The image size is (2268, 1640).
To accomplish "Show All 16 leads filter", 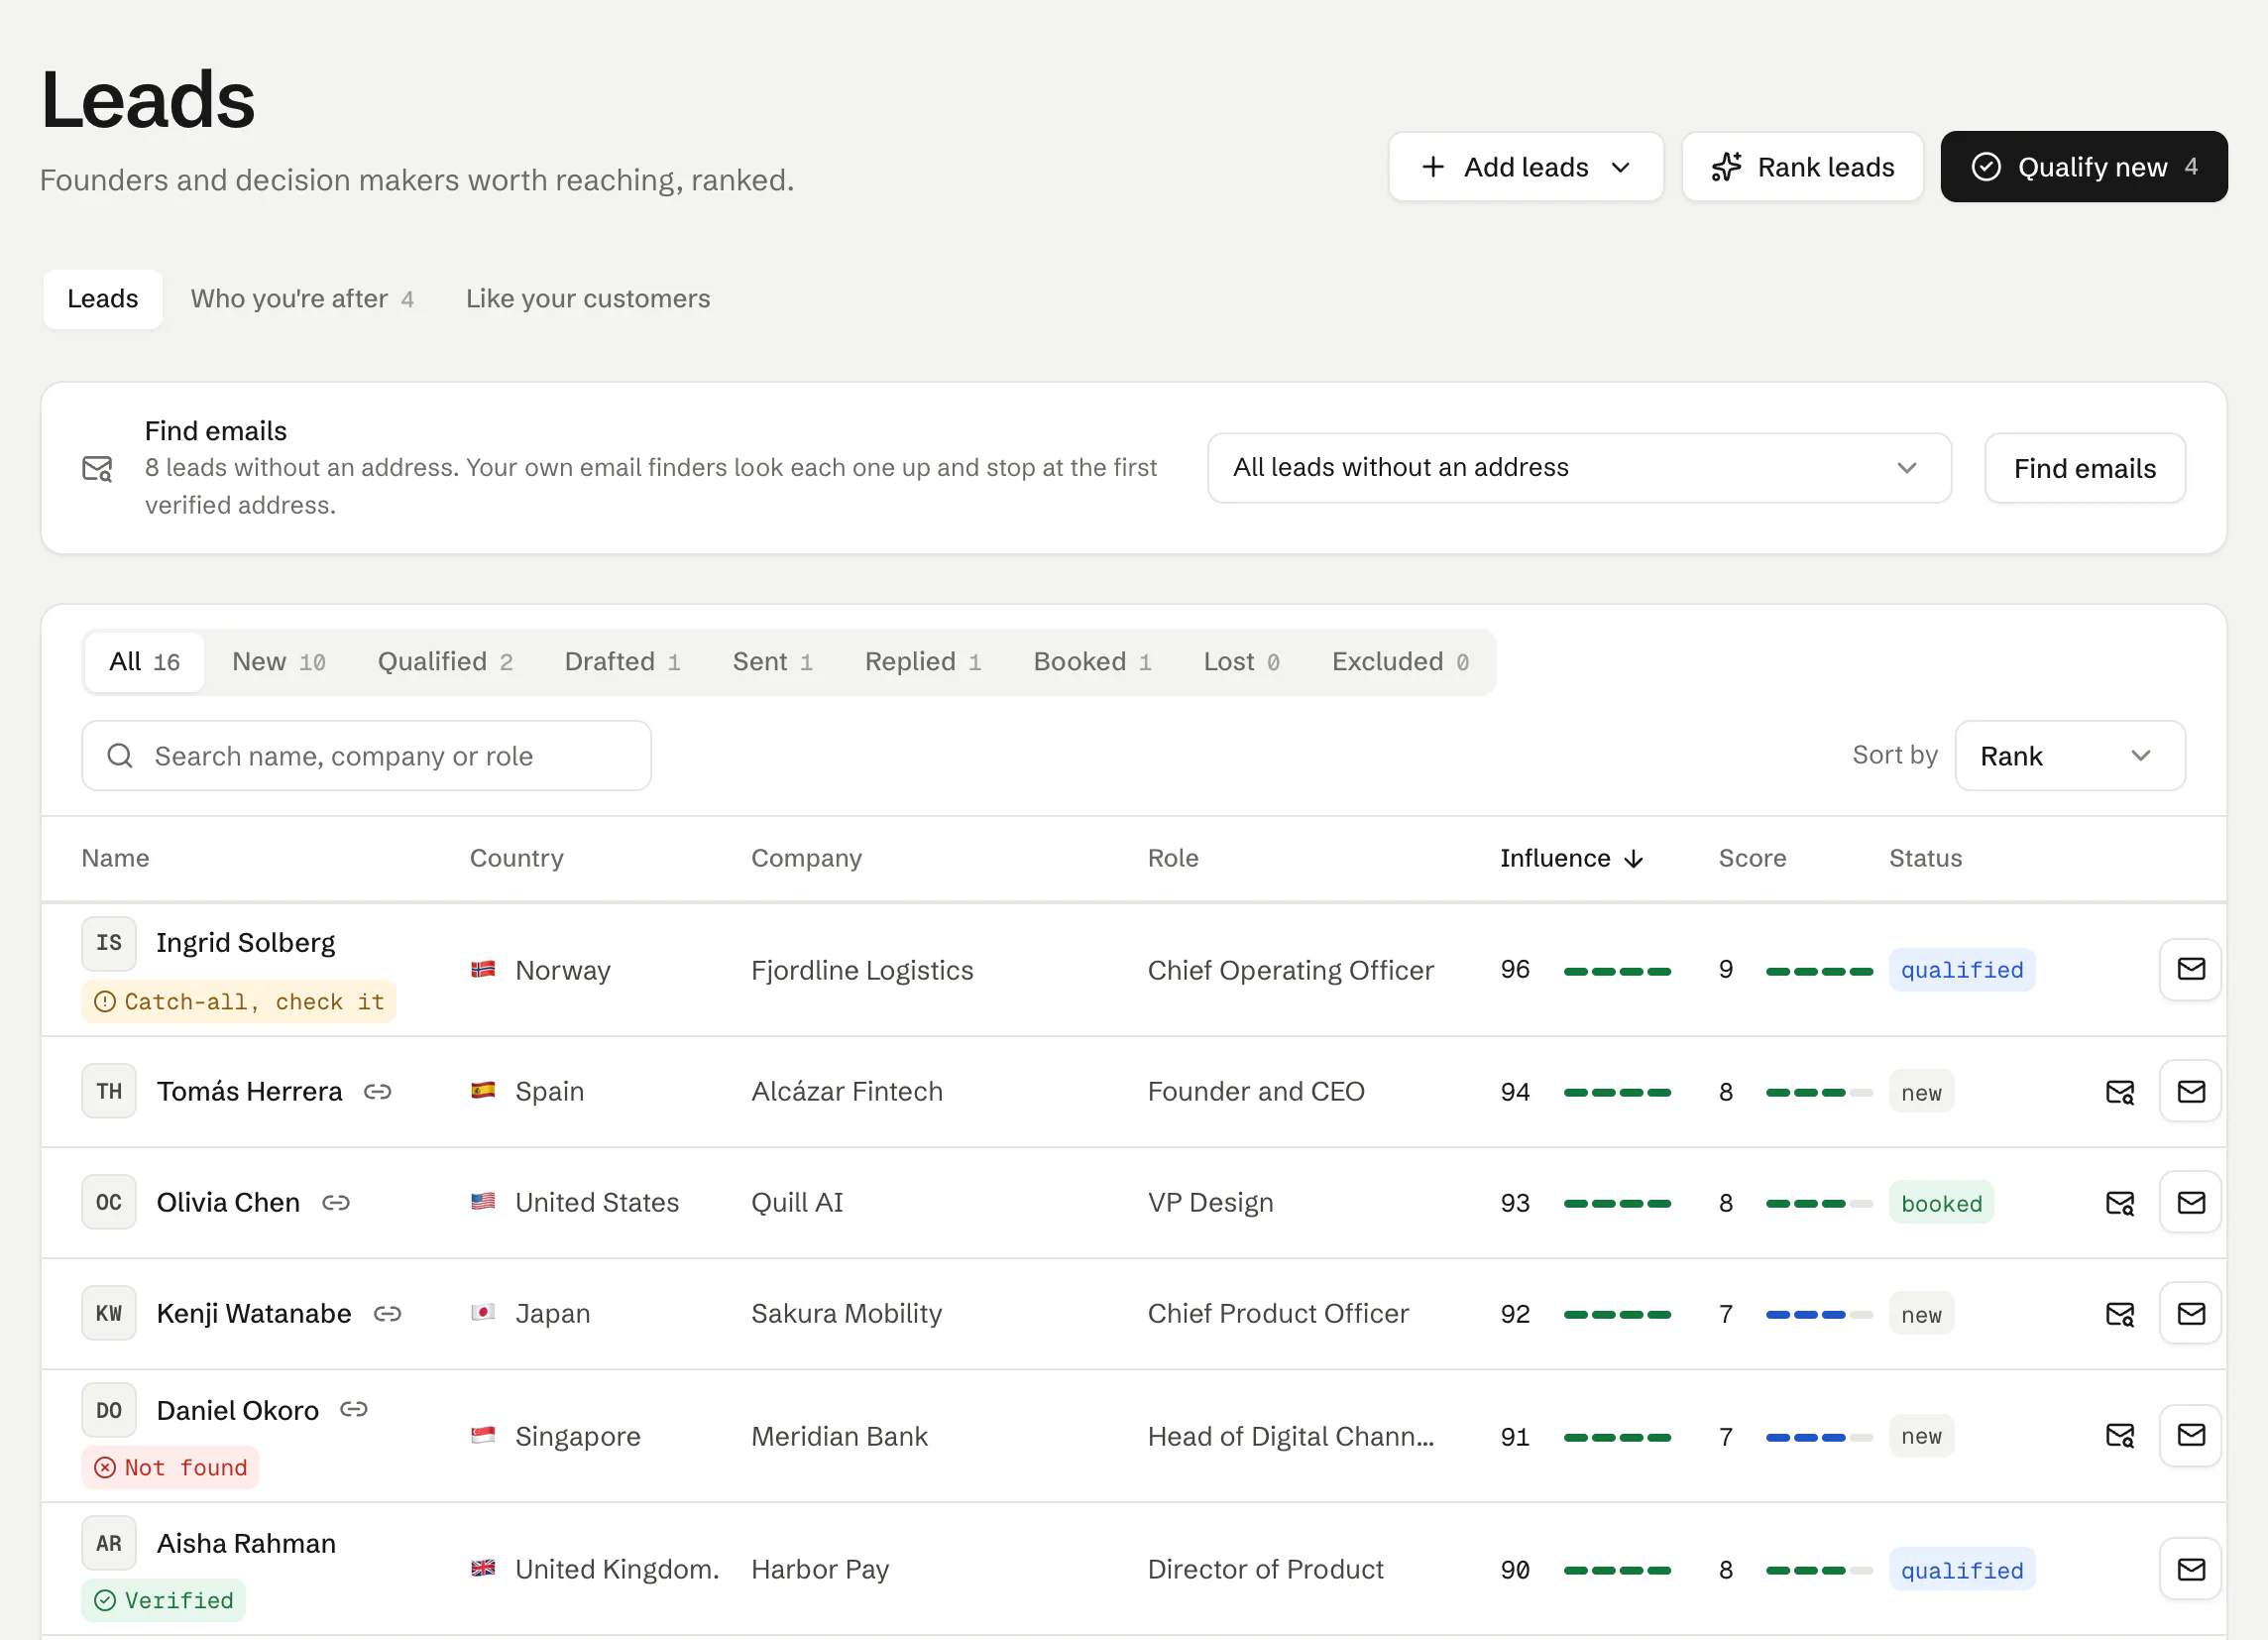I will click(145, 662).
